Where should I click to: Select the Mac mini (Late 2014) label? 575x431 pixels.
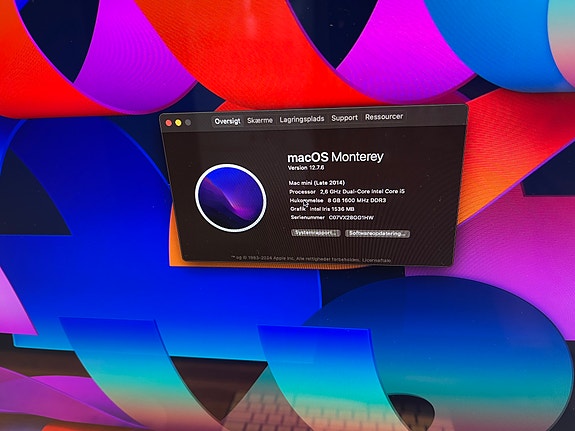(x=317, y=183)
